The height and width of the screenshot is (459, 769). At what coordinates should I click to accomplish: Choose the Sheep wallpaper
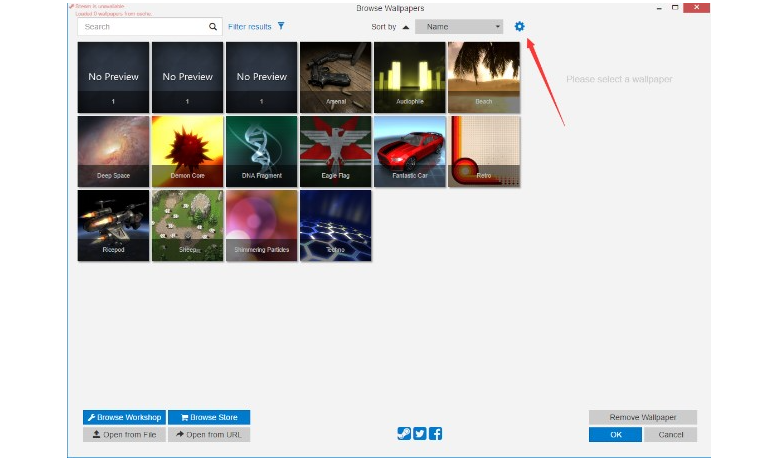coord(187,226)
